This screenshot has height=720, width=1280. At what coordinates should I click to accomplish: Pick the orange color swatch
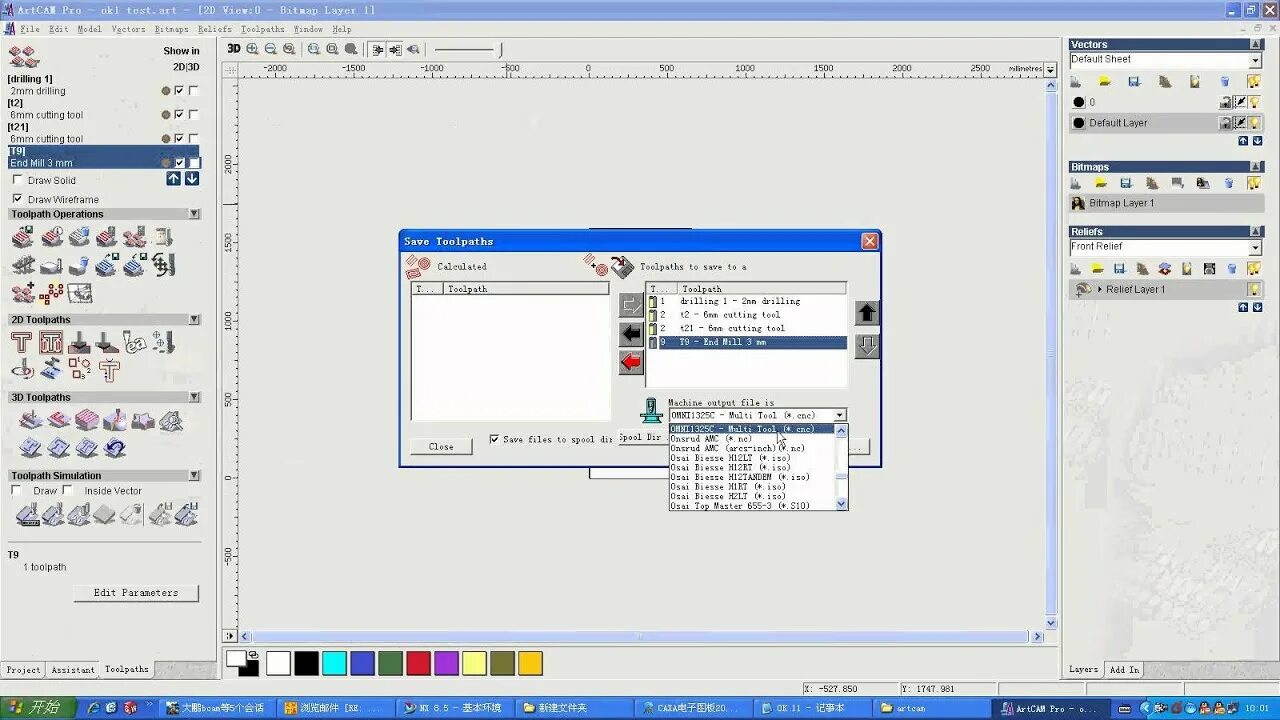click(530, 663)
